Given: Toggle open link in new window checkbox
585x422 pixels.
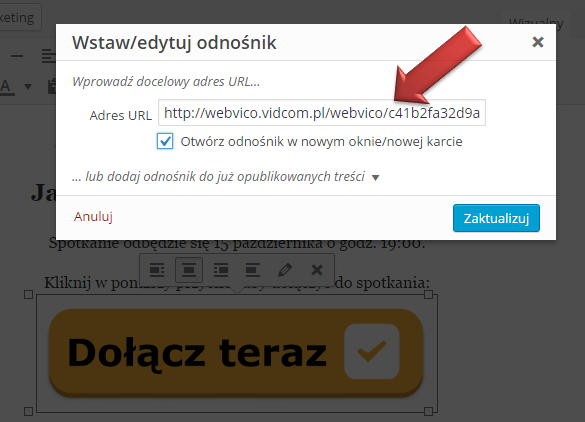Looking at the screenshot, I should click(165, 141).
